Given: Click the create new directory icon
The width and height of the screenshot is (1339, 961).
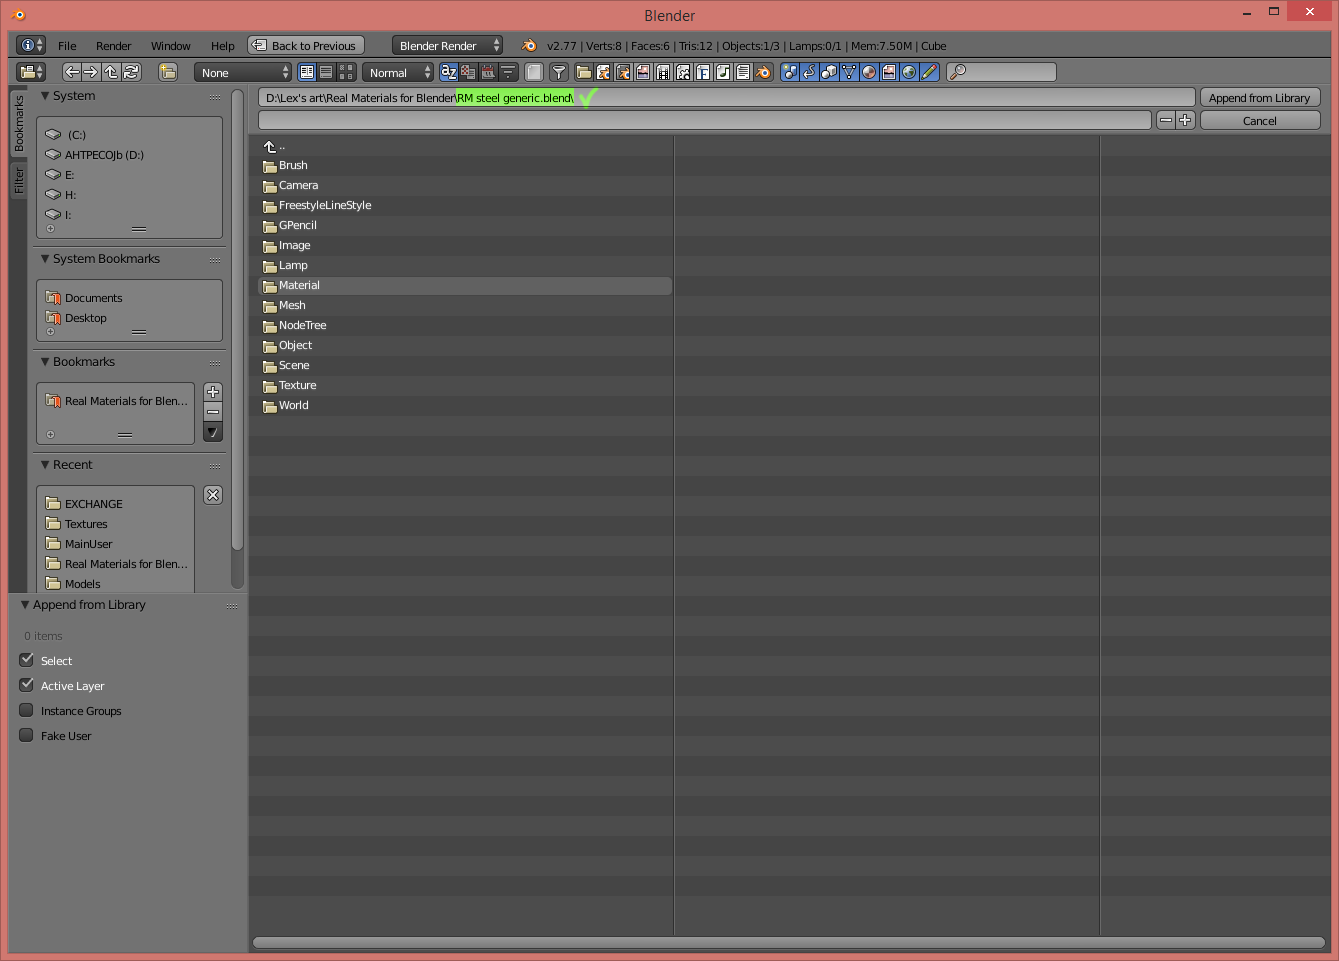Looking at the screenshot, I should point(168,72).
